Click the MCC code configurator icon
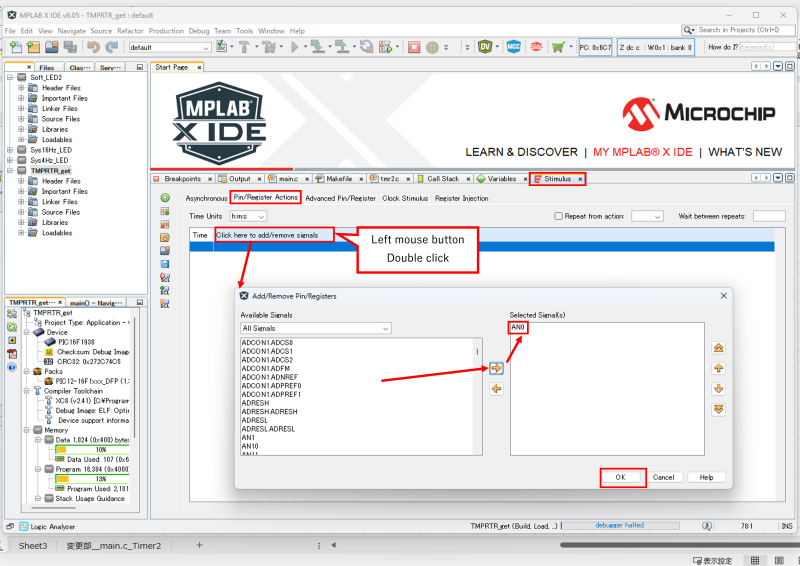 coord(513,47)
